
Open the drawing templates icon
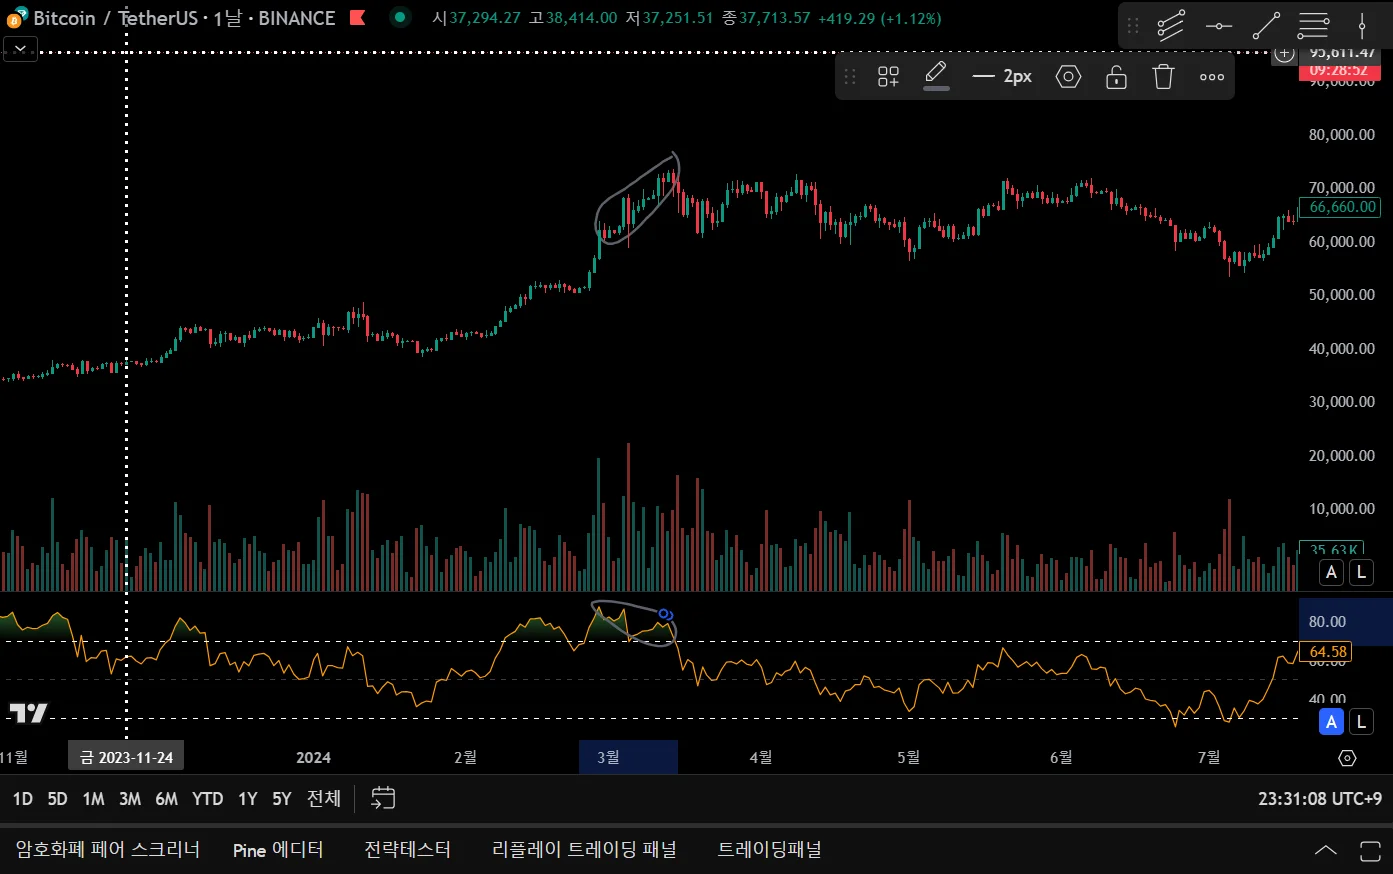(888, 77)
